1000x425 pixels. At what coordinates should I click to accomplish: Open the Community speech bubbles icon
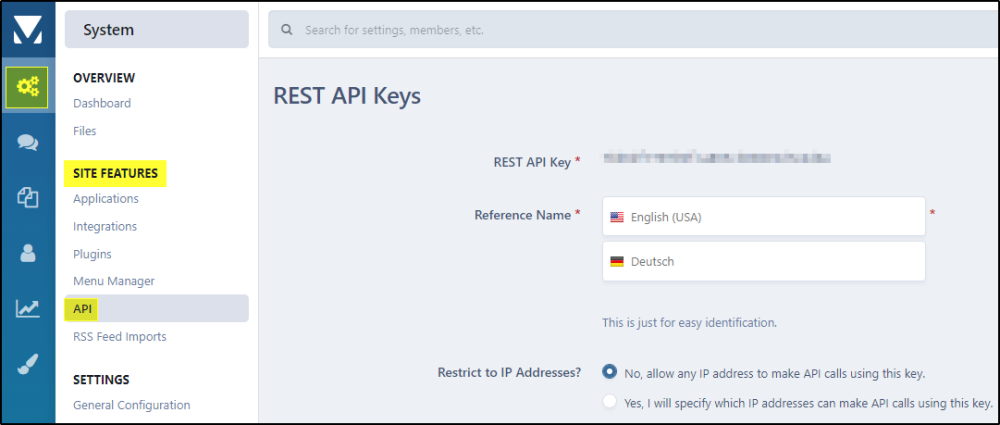pyautogui.click(x=27, y=142)
